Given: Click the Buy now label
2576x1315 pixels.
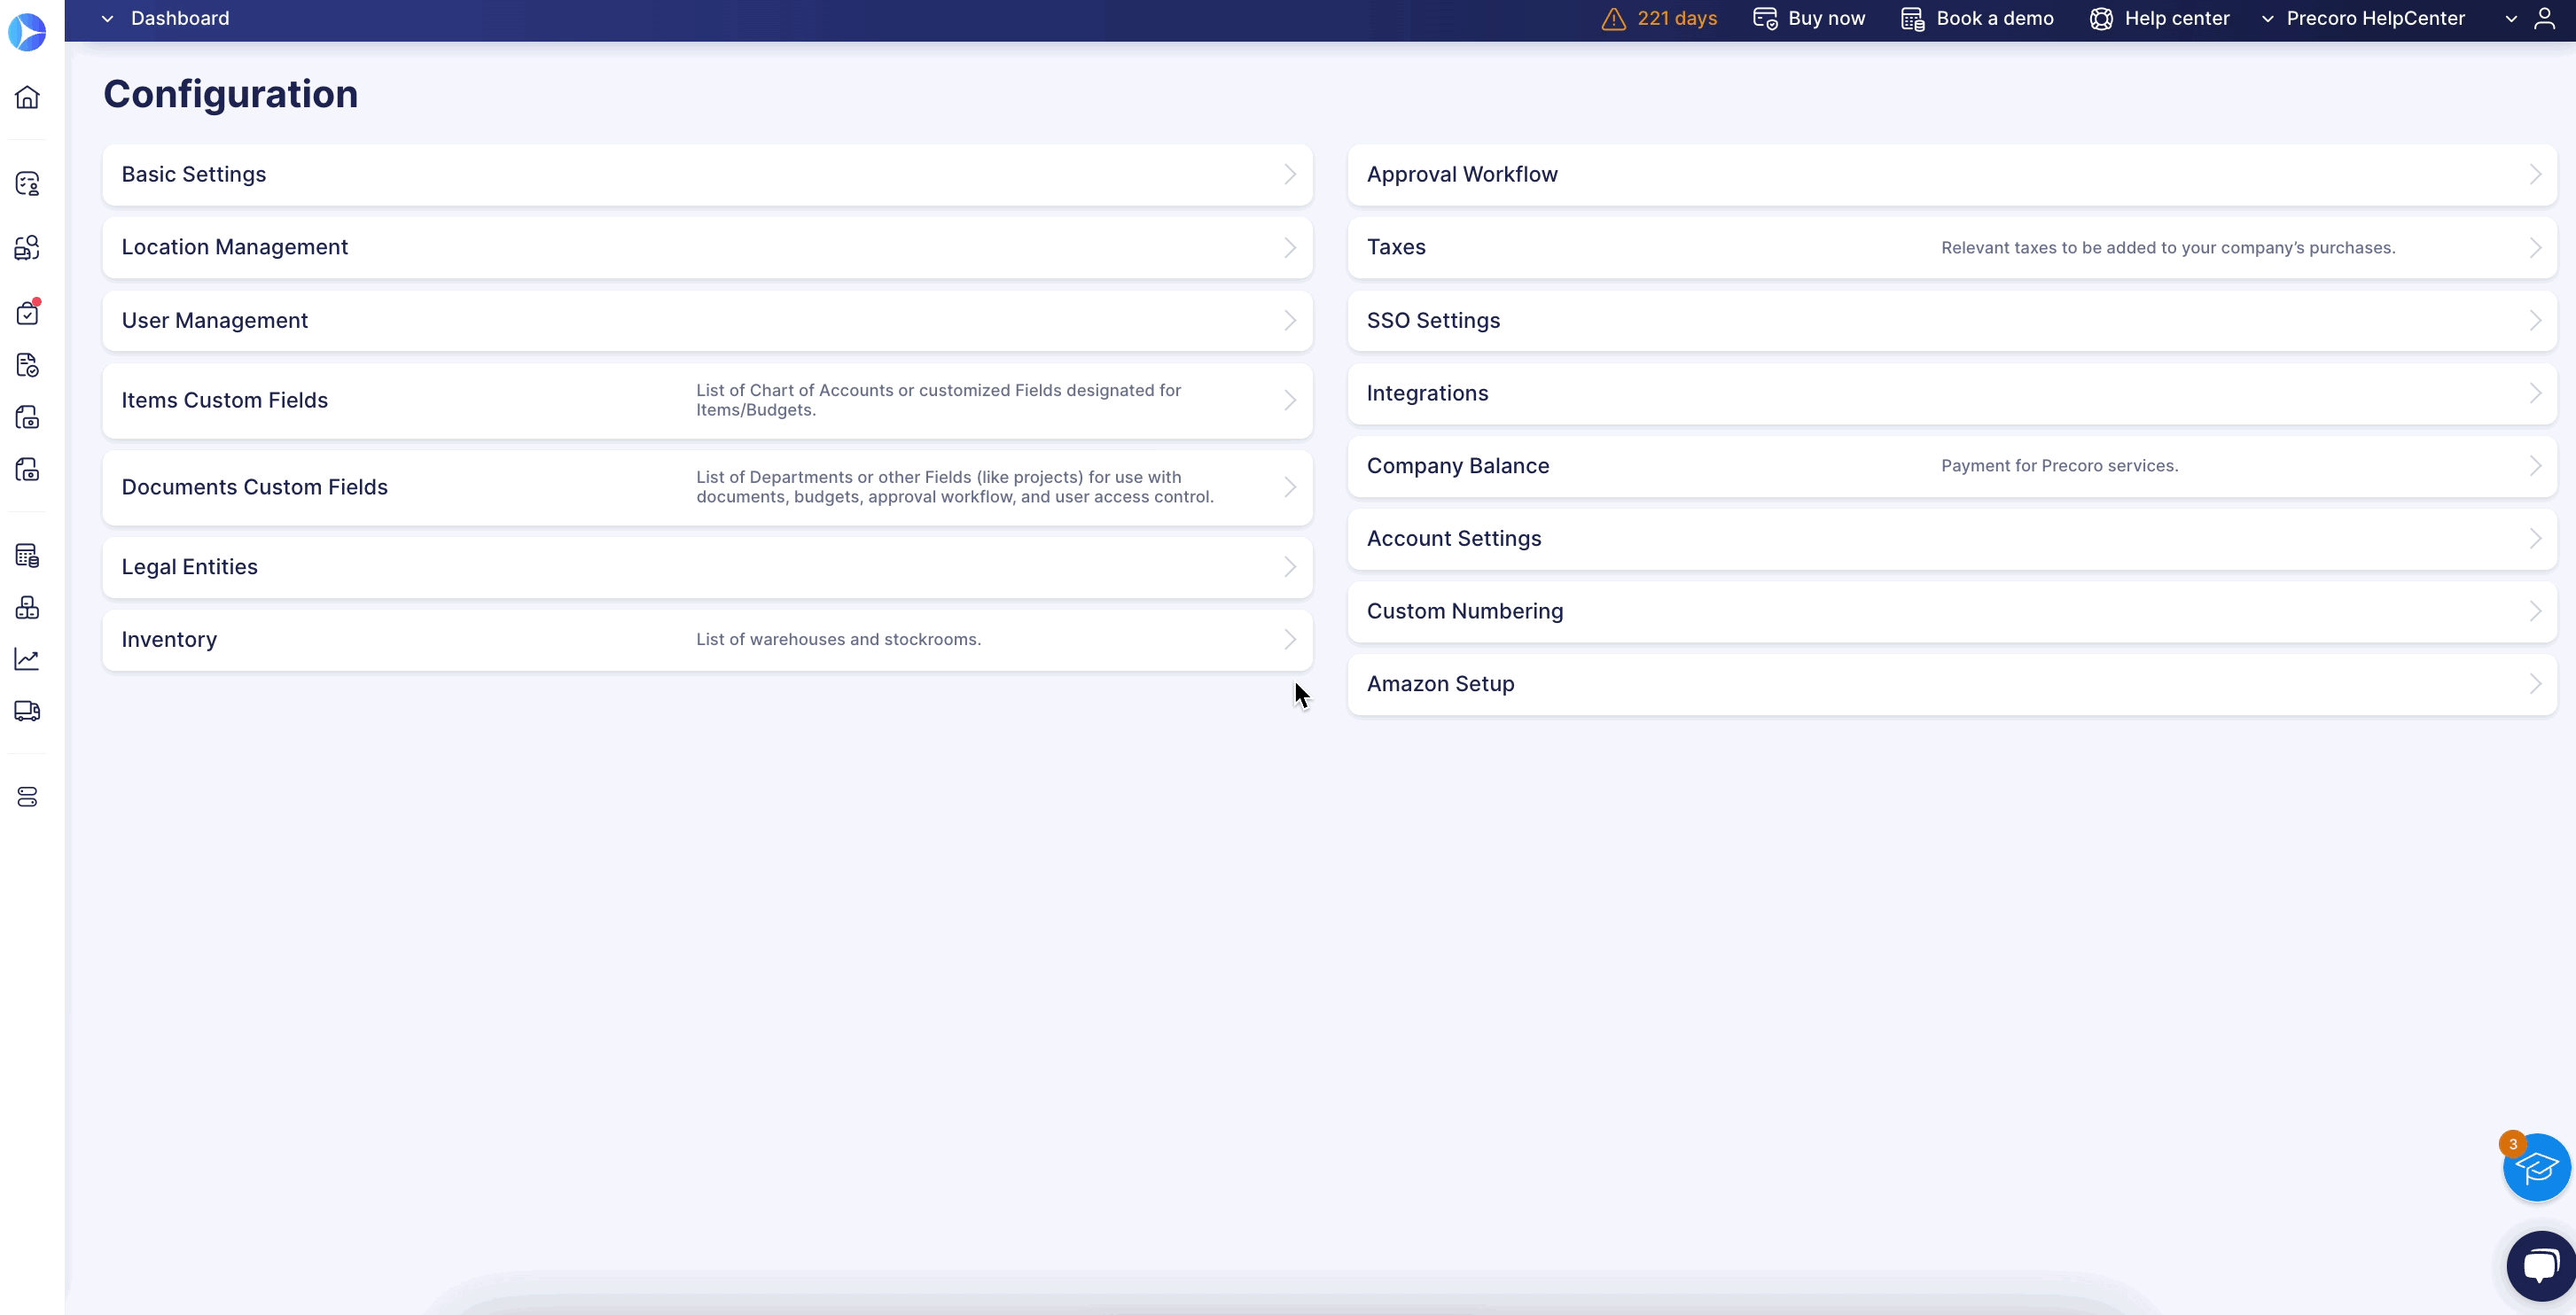Looking at the screenshot, I should [1826, 19].
